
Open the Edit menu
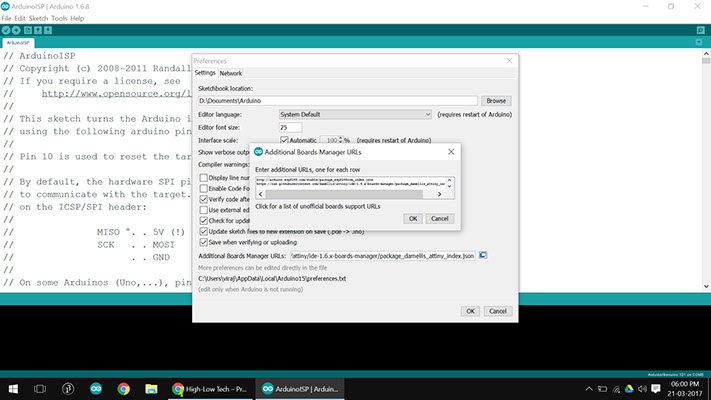click(x=20, y=19)
